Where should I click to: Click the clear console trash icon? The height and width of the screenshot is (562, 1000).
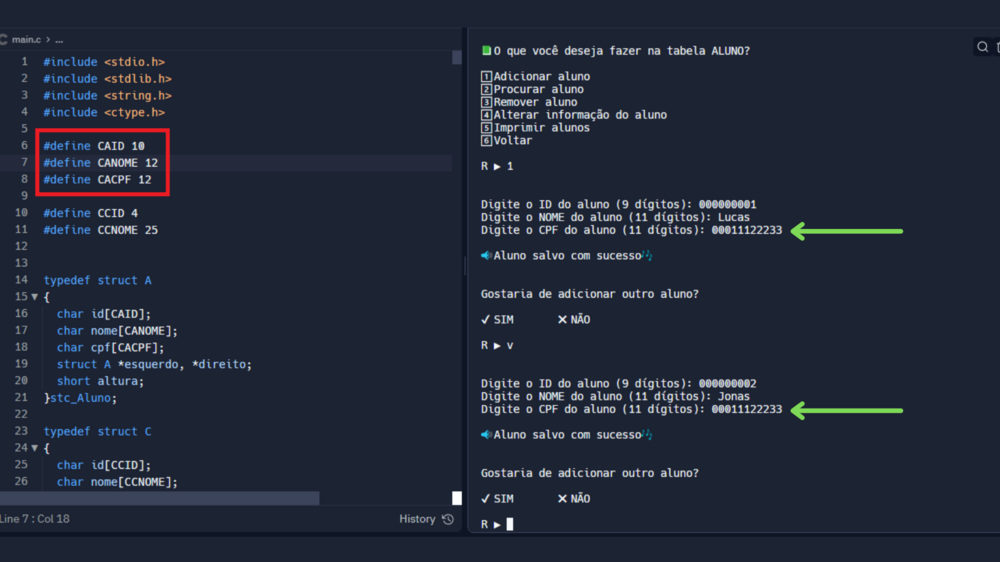click(997, 47)
